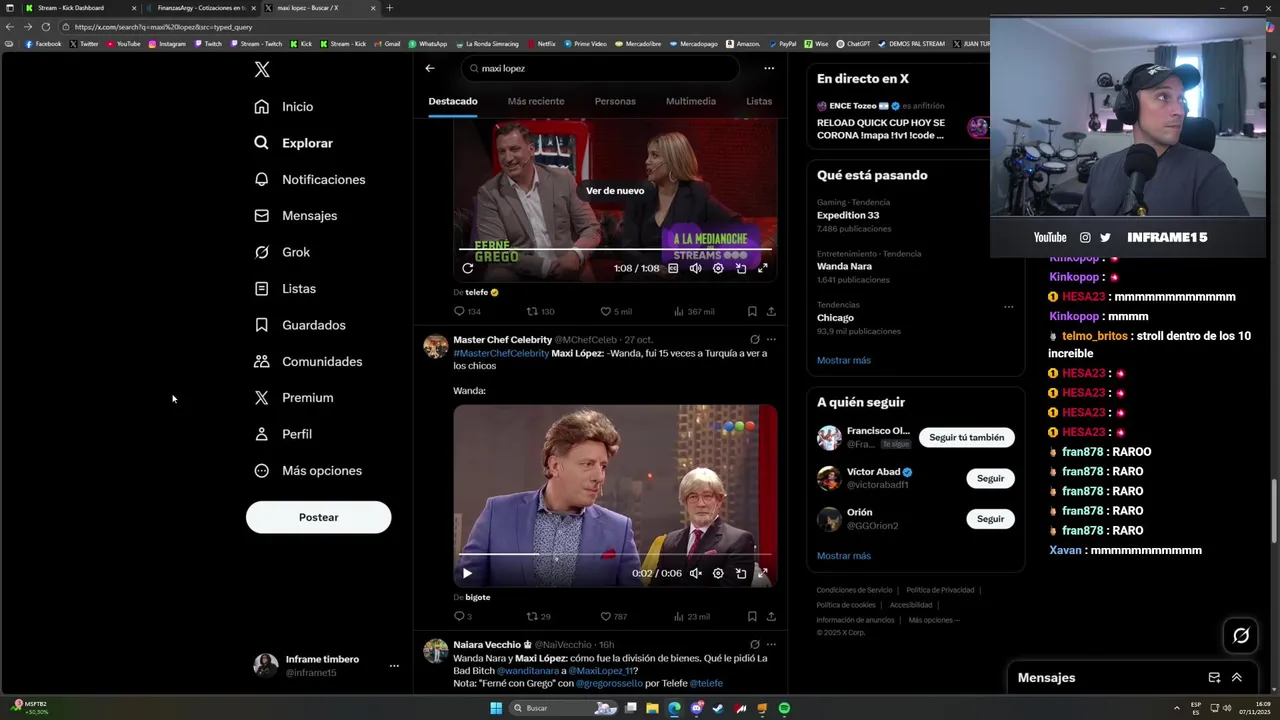Replay the telefe video
Screen dimensions: 1280x720
click(467, 268)
